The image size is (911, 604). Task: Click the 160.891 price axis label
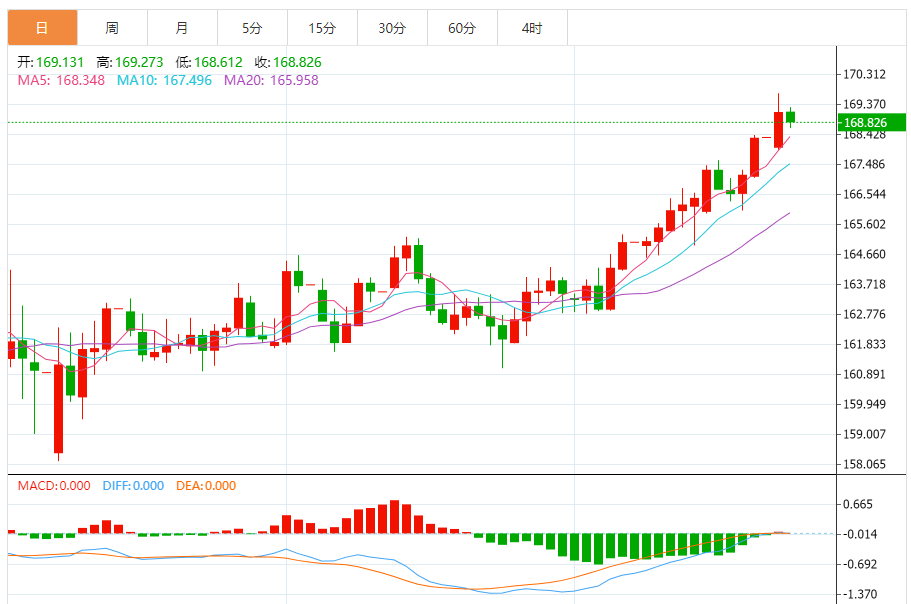(865, 374)
